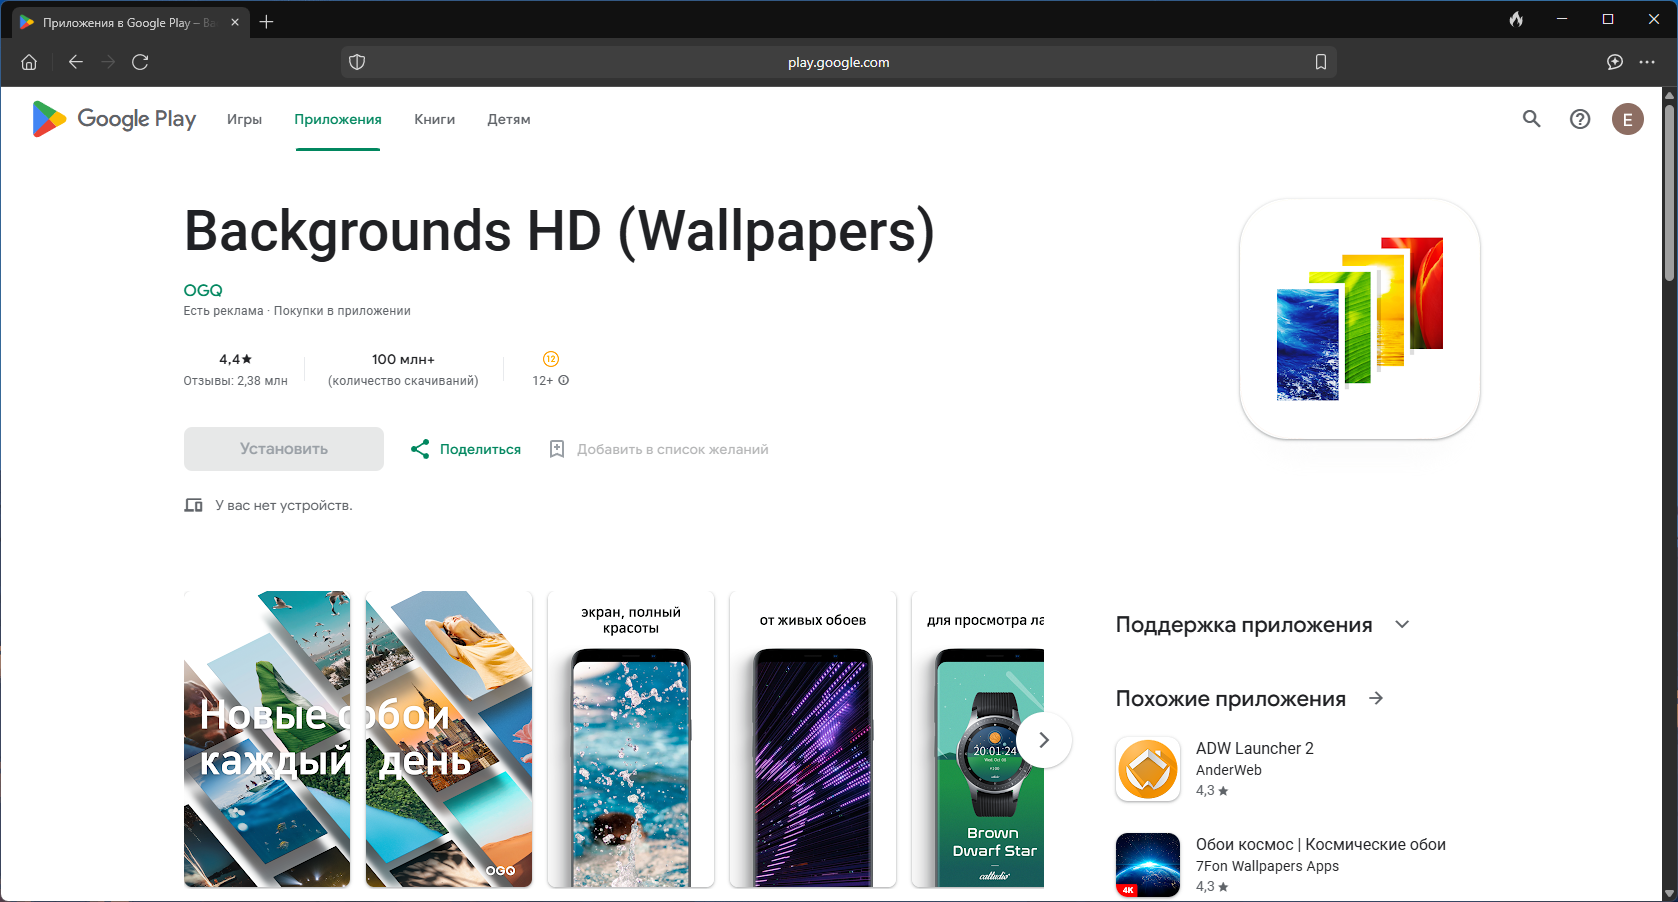Open the OGQ developer link
This screenshot has width=1678, height=902.
pos(203,290)
